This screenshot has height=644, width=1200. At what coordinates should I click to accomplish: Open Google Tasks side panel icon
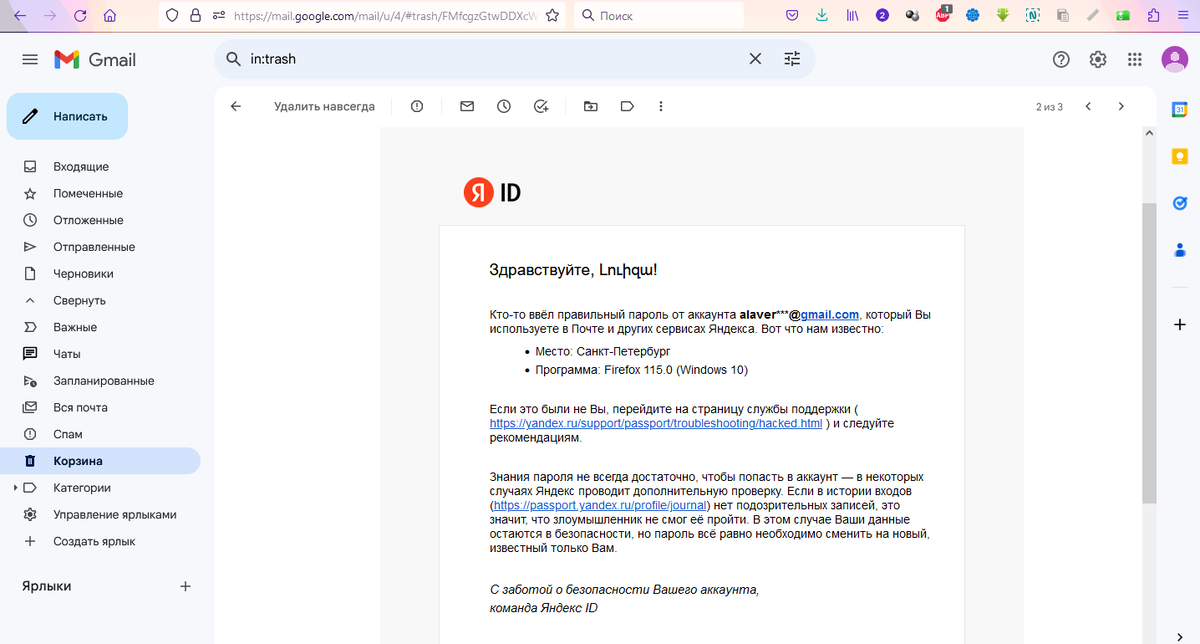click(1179, 203)
